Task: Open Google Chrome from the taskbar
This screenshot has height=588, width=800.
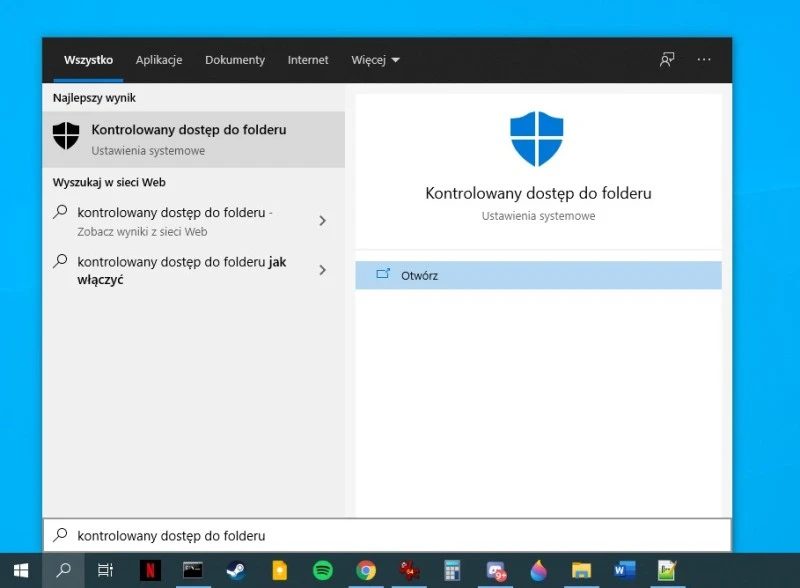Action: 366,570
